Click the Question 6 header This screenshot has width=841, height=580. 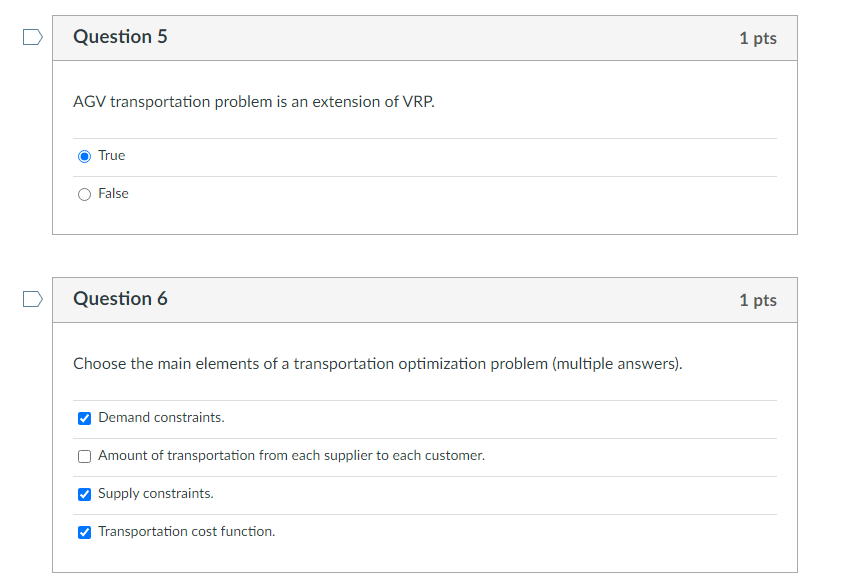click(120, 298)
